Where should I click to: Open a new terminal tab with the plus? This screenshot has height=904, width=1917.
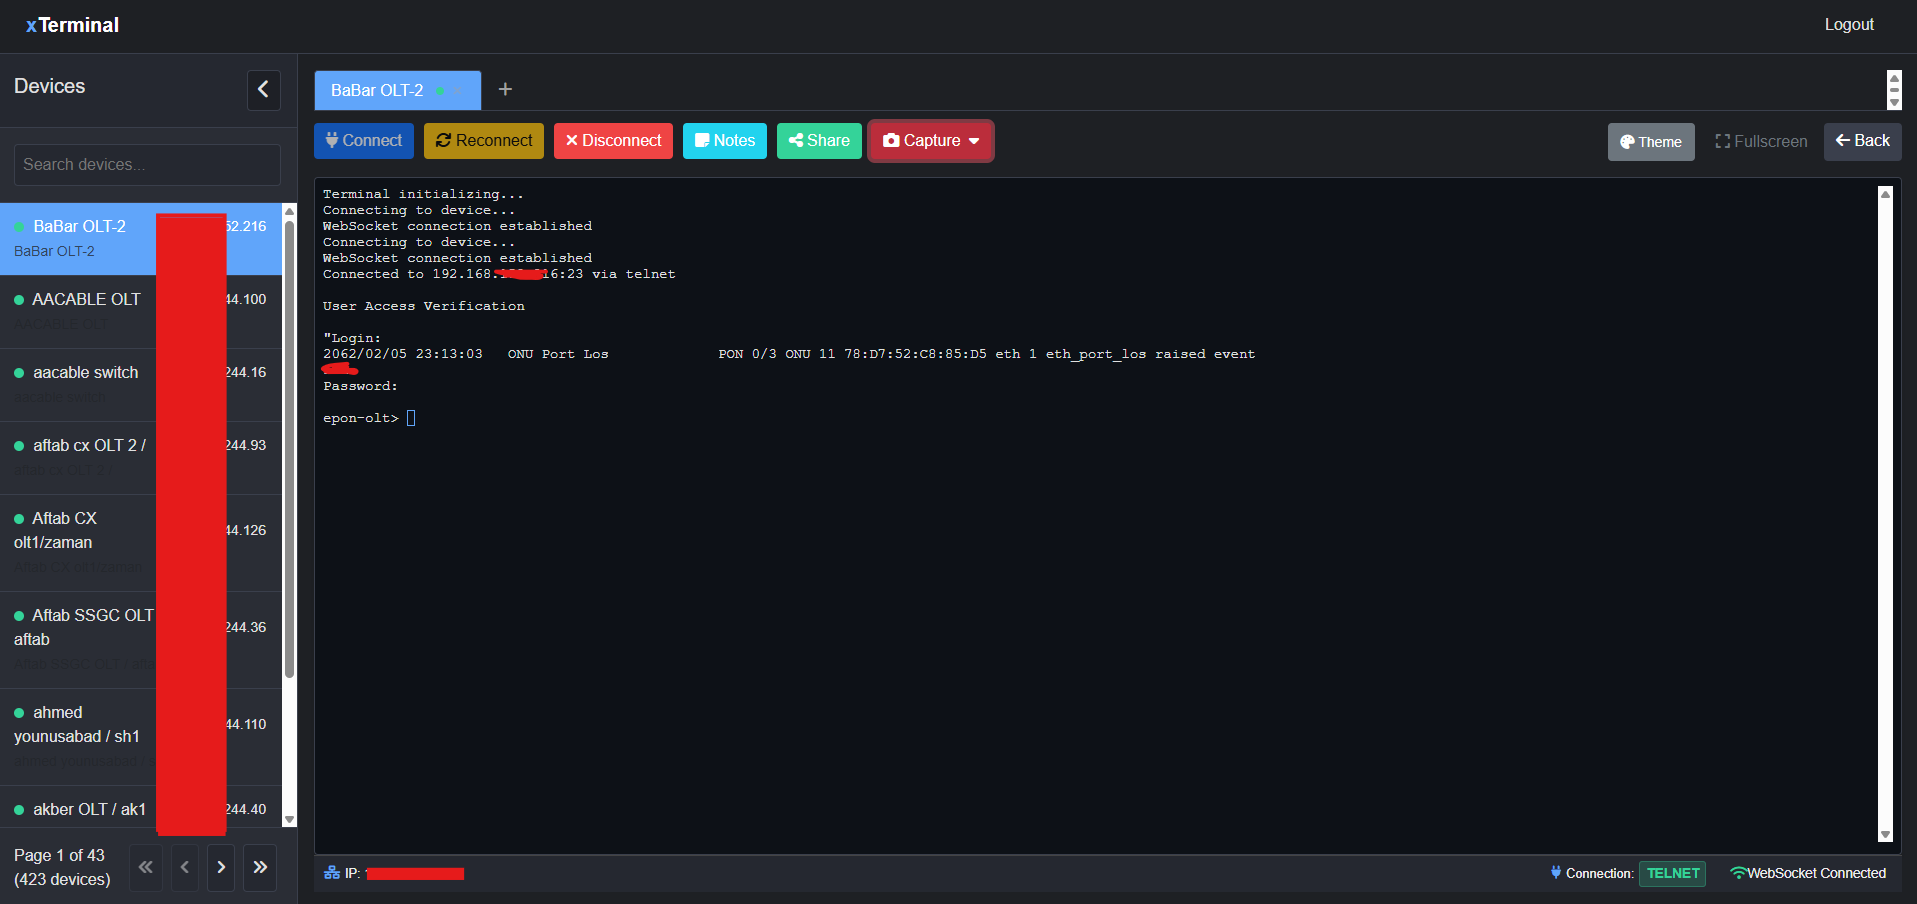point(505,89)
